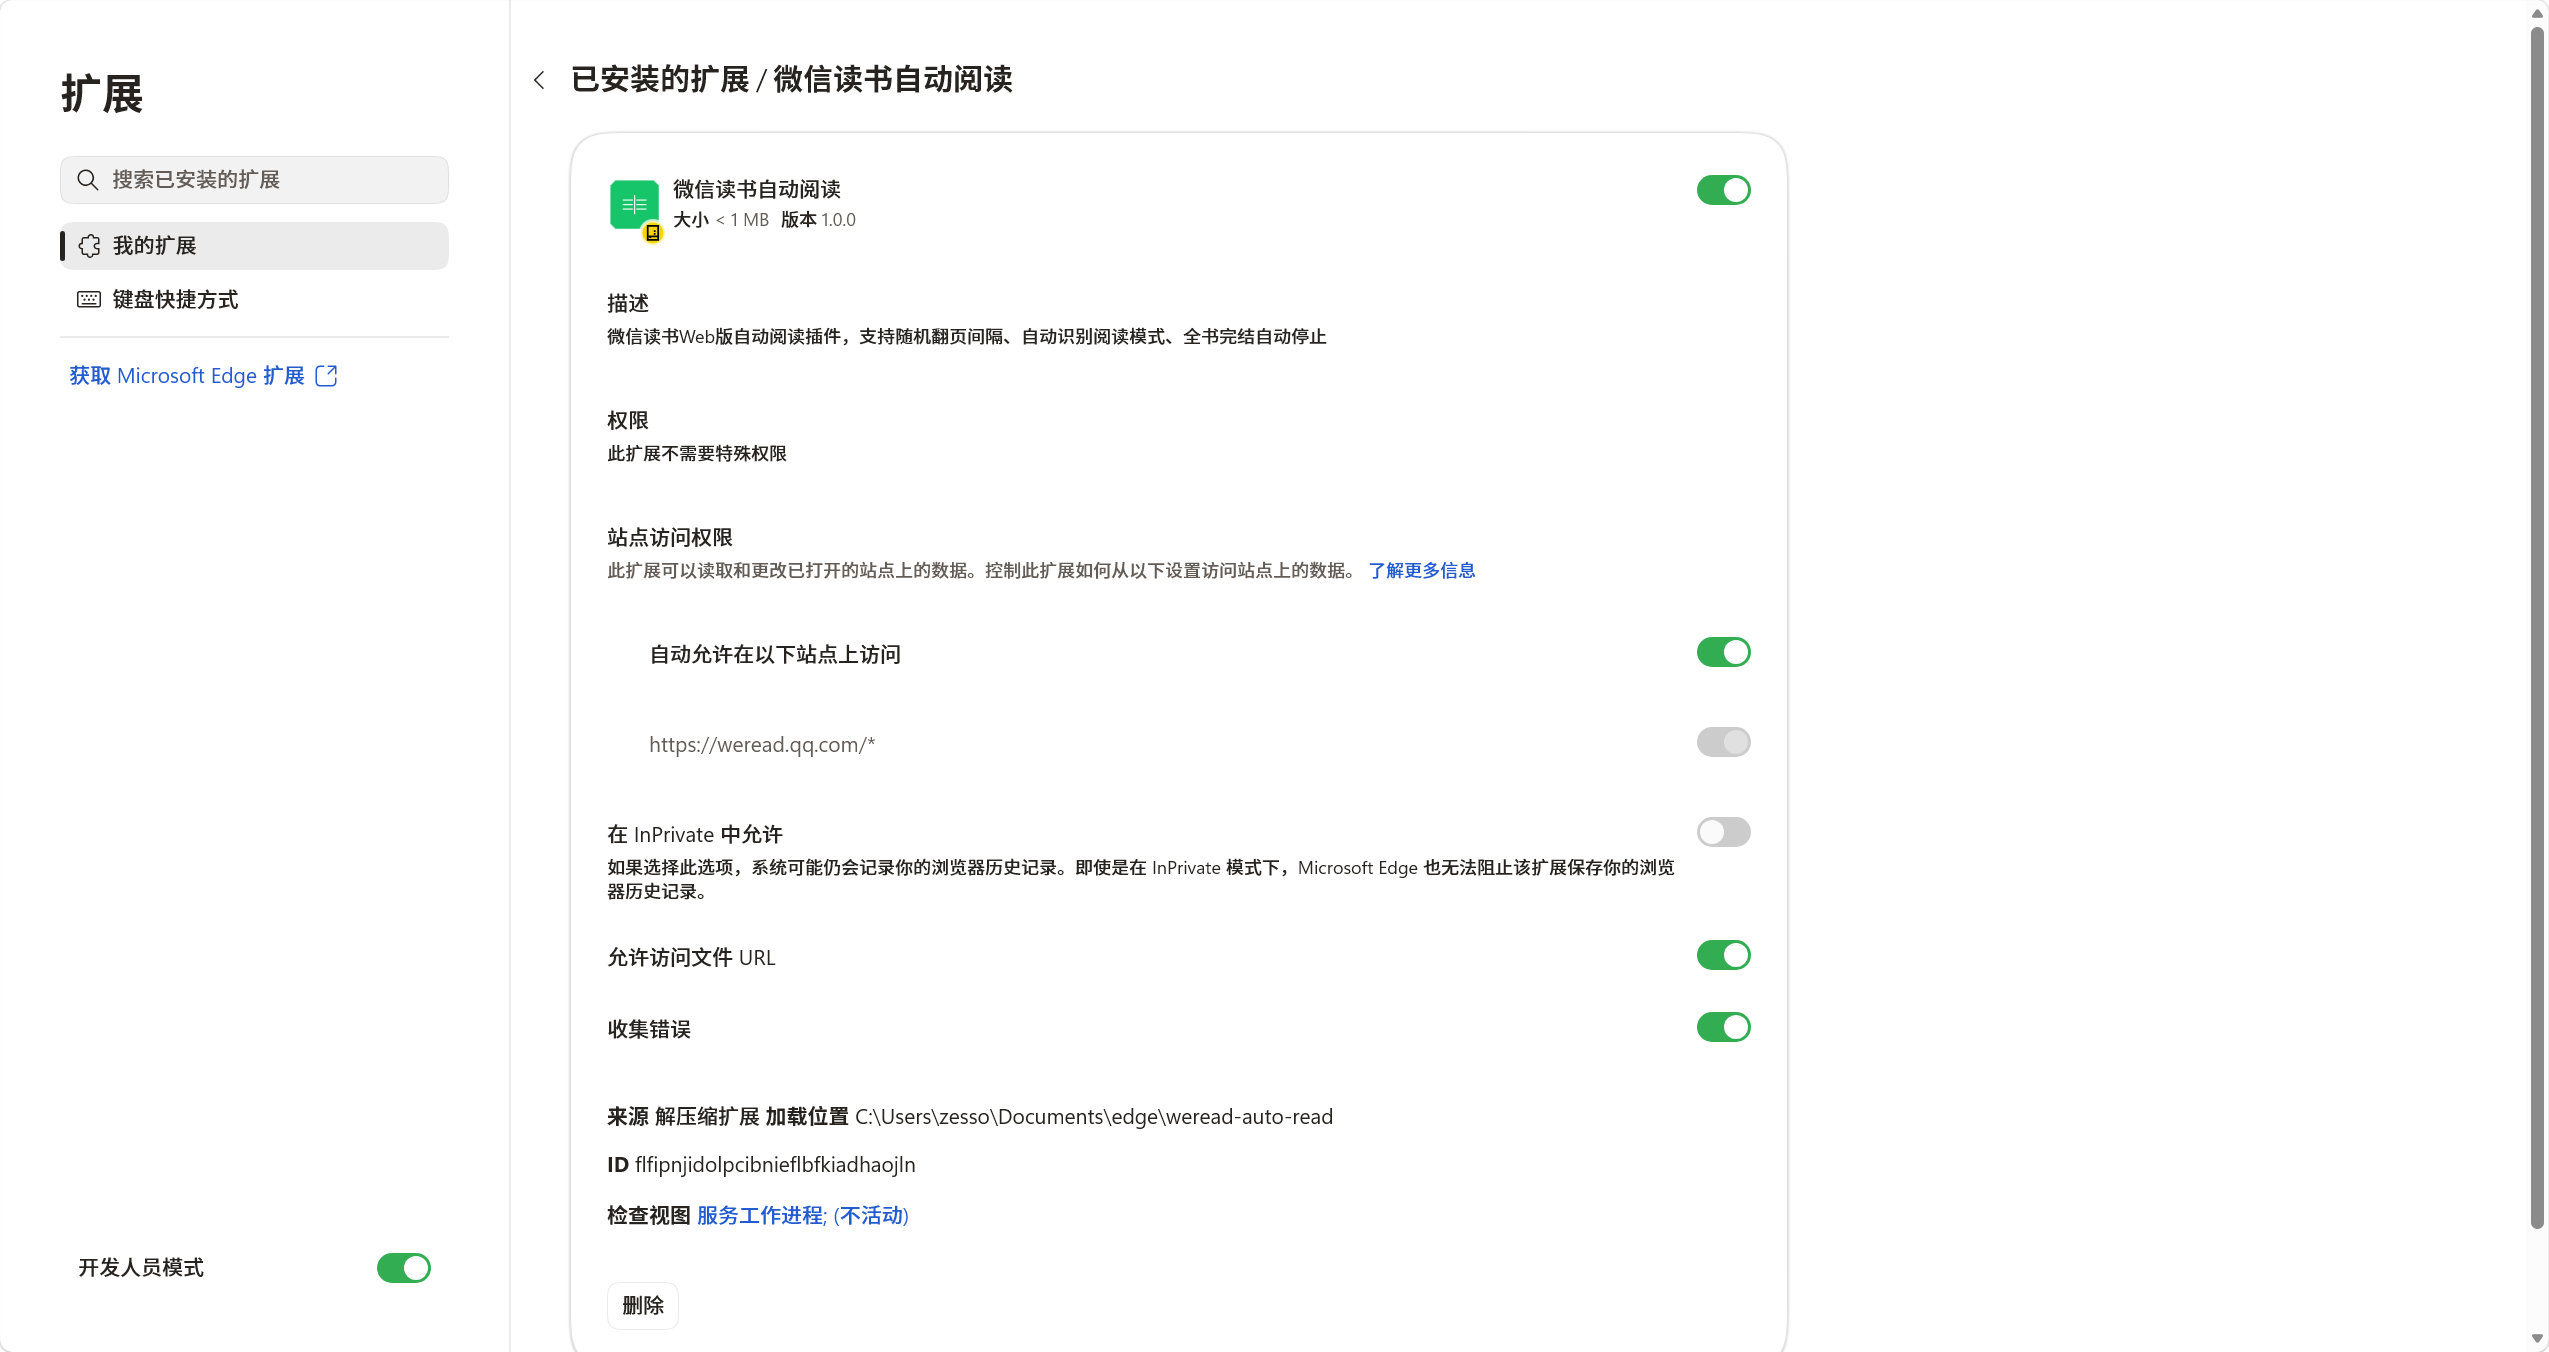The image size is (2549, 1352).
Task: Open the 获取 Microsoft Edge 扩展 link
Action: (x=203, y=375)
